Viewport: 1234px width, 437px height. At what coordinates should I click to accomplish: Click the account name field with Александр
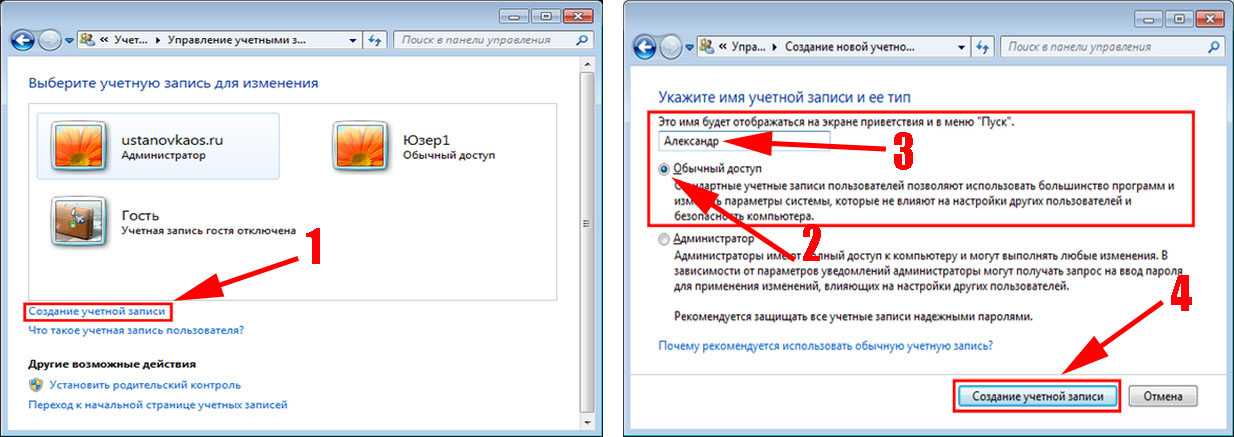point(744,142)
